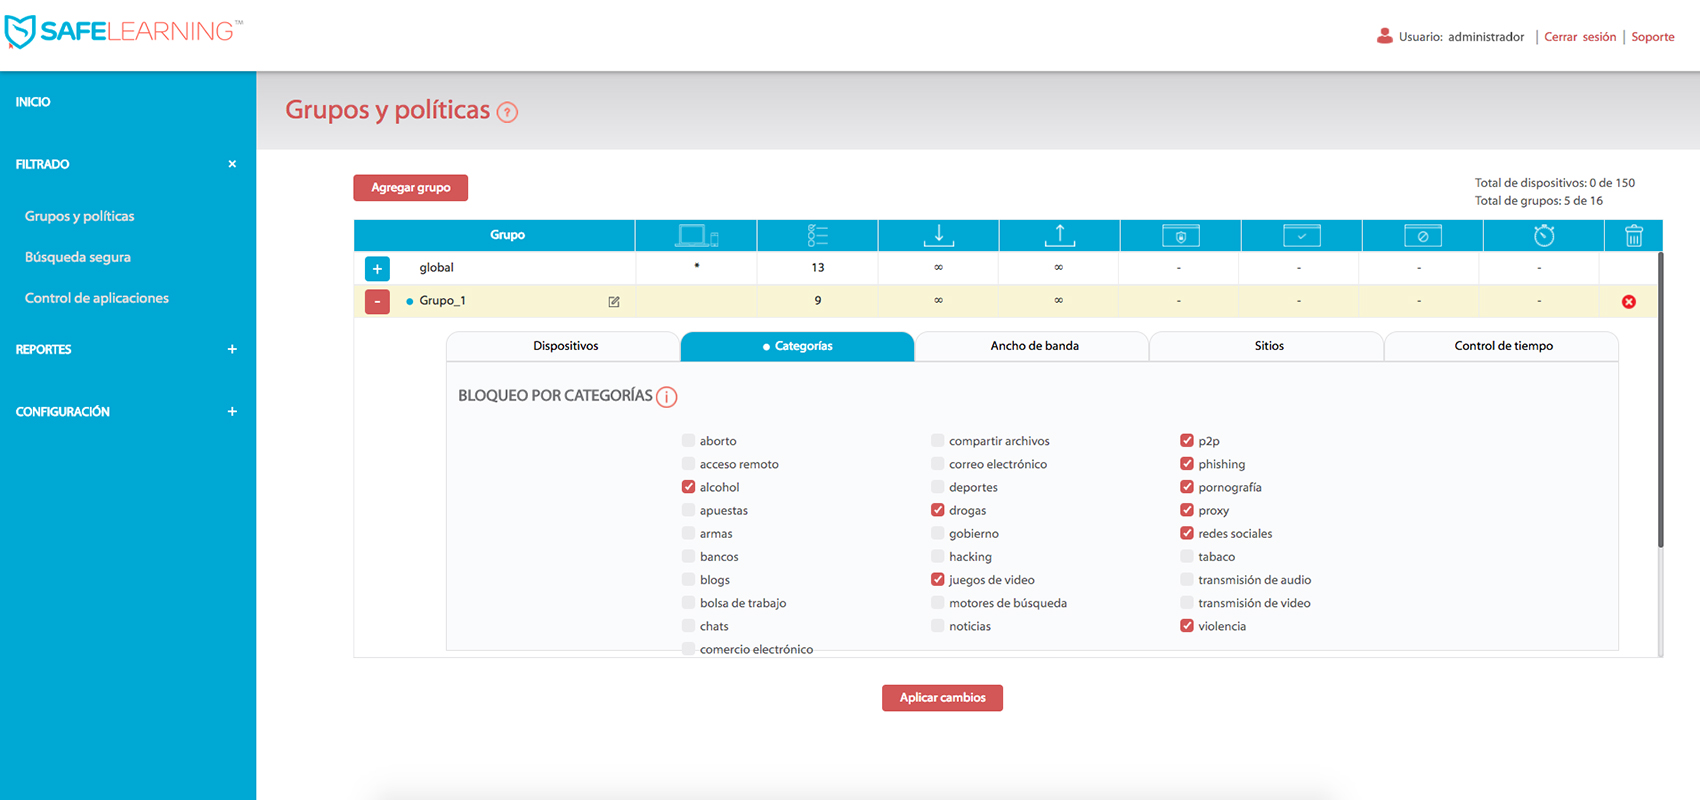Disable the redes sociales checkbox
This screenshot has height=800, width=1700.
pyautogui.click(x=1187, y=534)
